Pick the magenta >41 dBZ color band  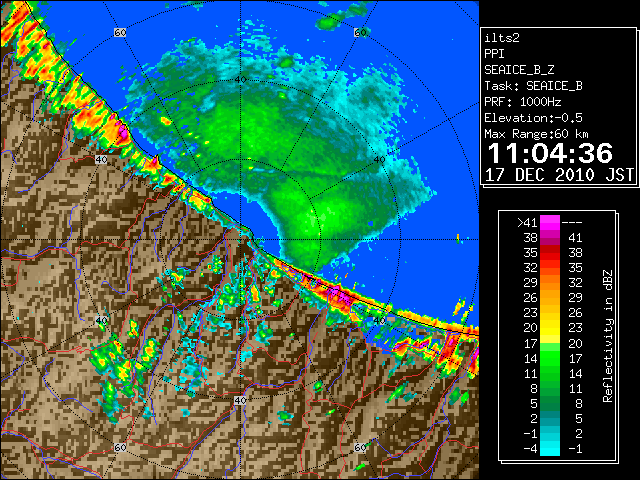(550, 223)
